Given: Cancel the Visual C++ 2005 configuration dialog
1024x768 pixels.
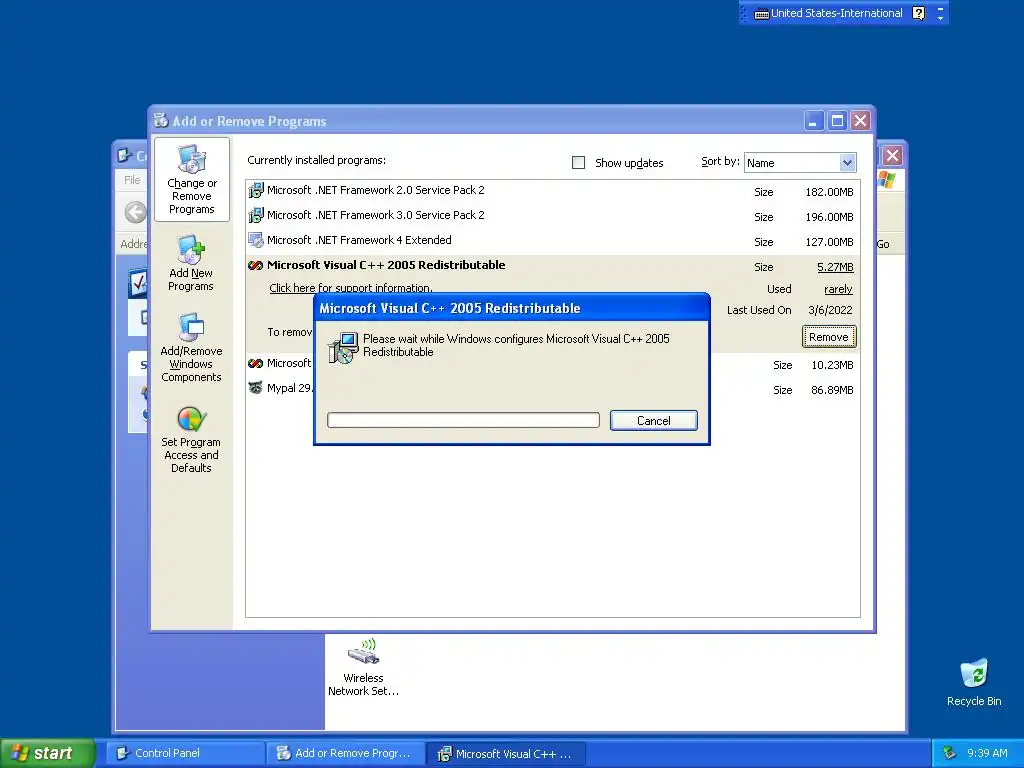Looking at the screenshot, I should 654,421.
